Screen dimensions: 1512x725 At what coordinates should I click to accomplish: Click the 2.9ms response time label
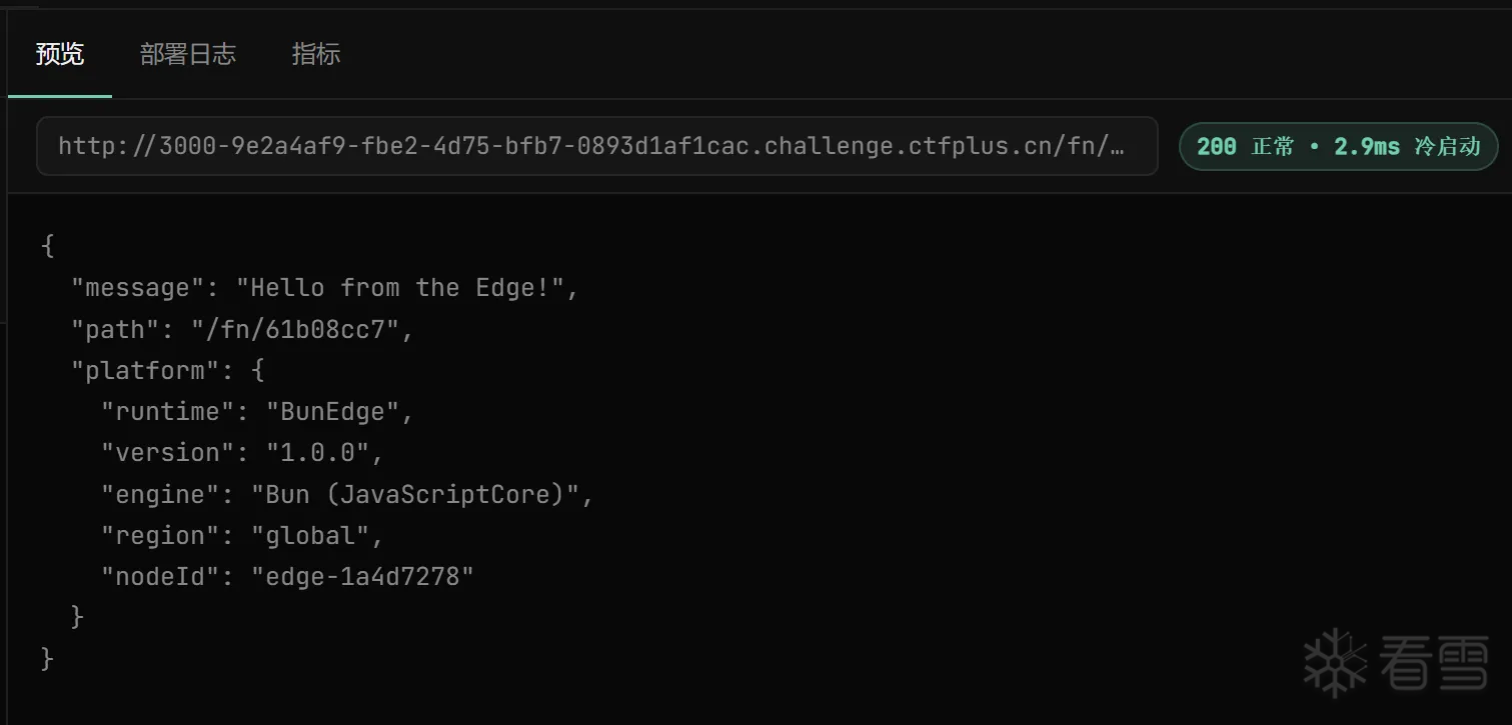(x=1366, y=147)
